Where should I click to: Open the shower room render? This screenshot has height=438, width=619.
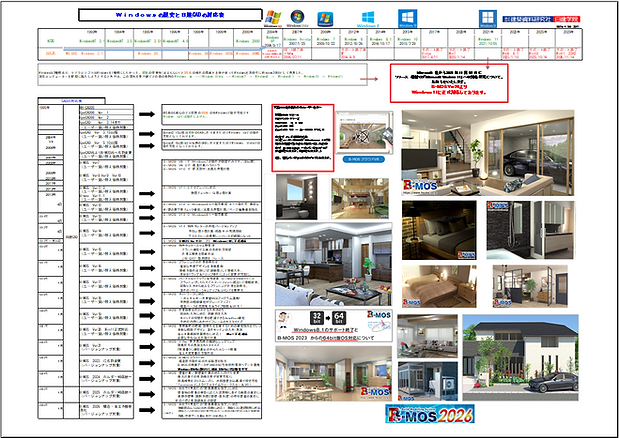pos(530,230)
